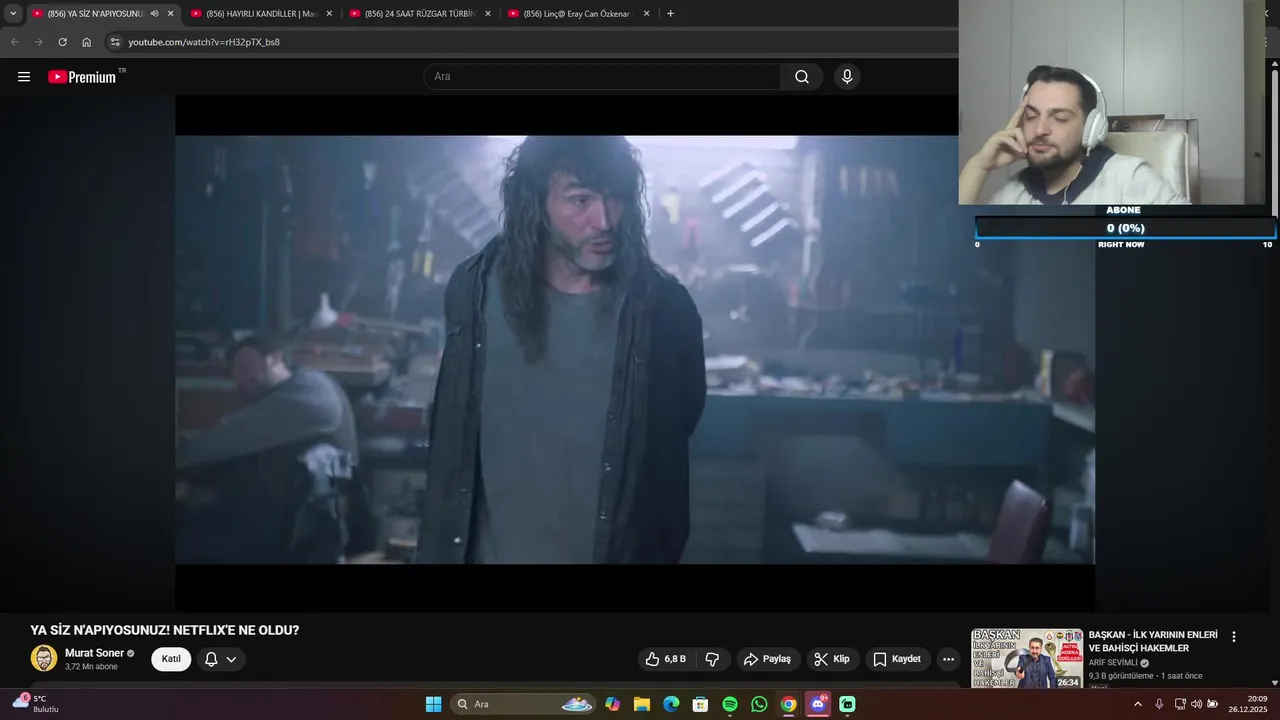Click the streamer webcam overlay
The height and width of the screenshot is (720, 1280).
1113,102
